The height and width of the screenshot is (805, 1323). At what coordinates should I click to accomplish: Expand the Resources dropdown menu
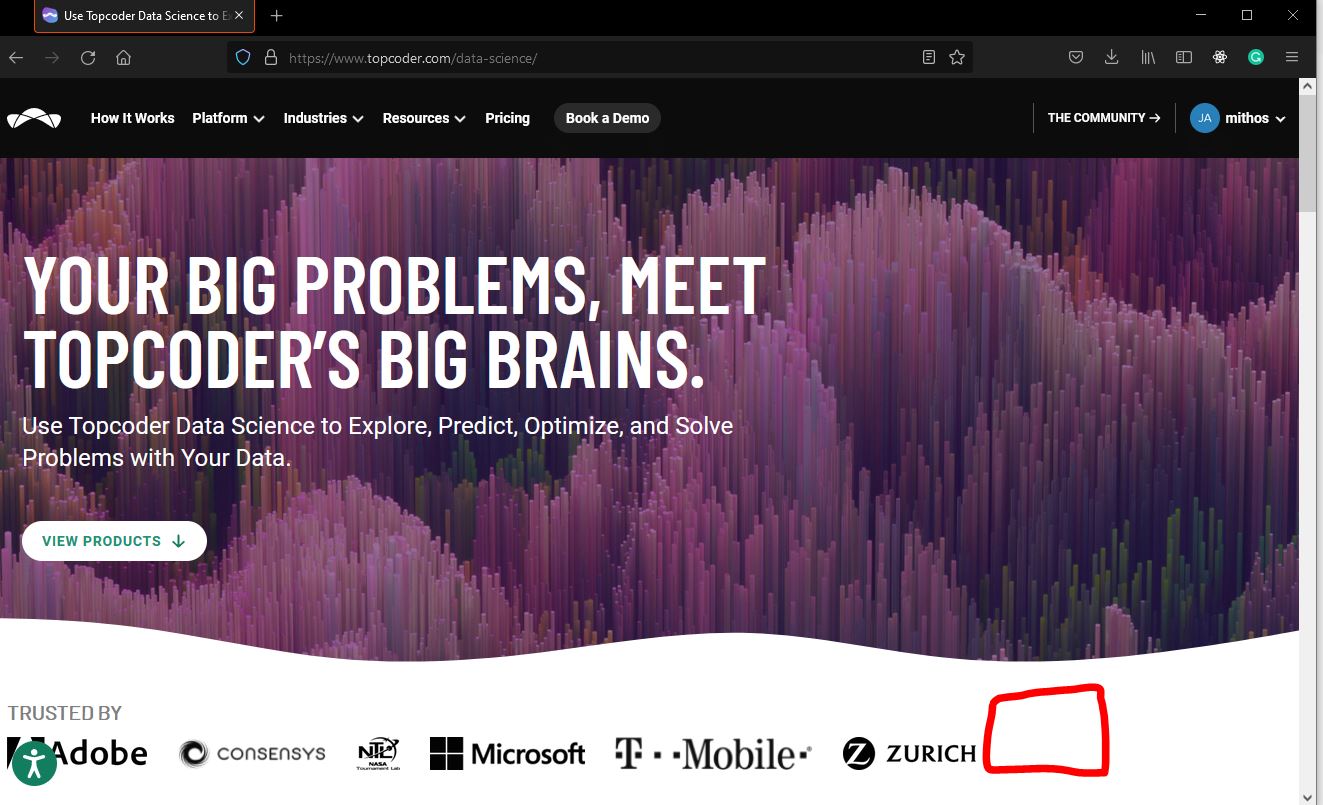(x=424, y=118)
